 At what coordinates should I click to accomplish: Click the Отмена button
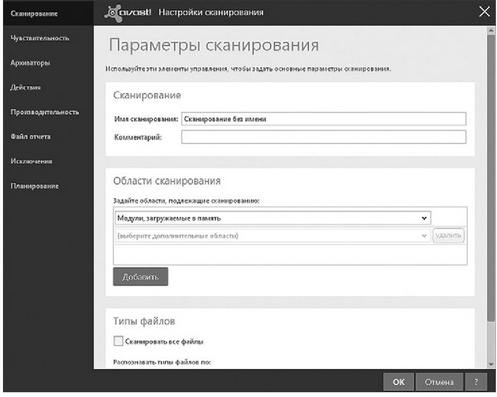[439, 382]
